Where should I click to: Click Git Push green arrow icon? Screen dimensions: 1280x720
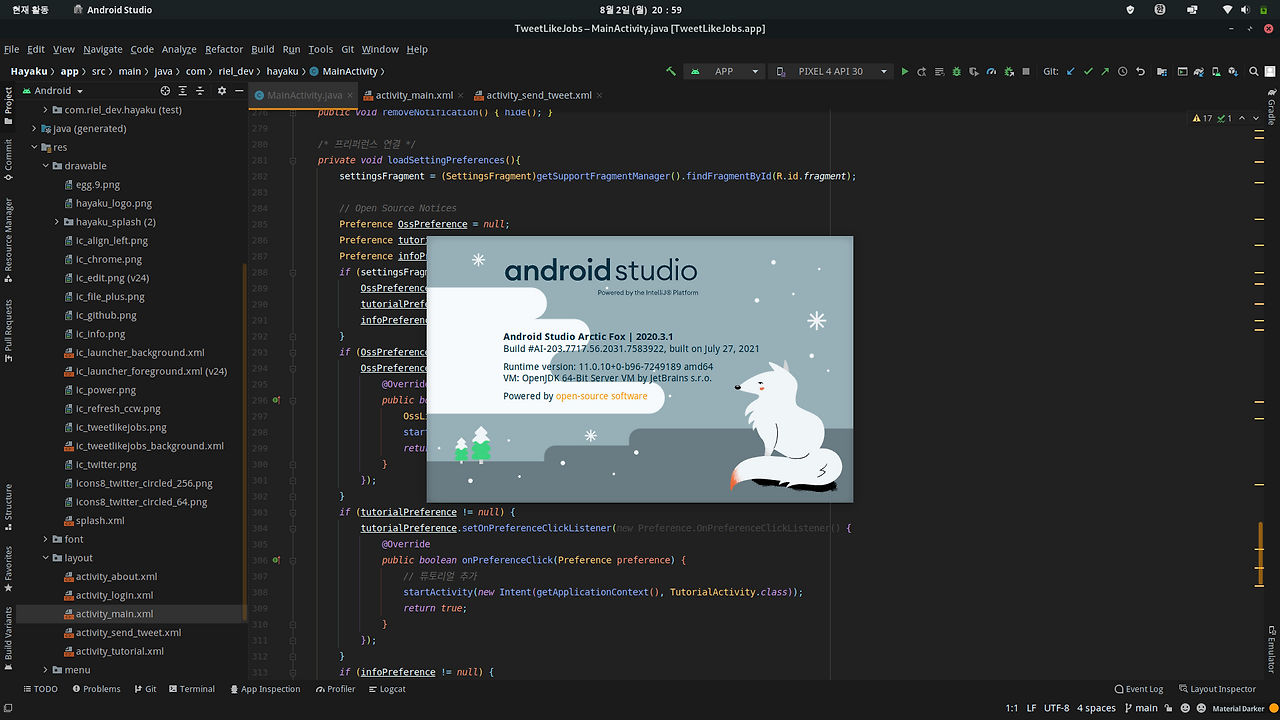click(x=1104, y=71)
